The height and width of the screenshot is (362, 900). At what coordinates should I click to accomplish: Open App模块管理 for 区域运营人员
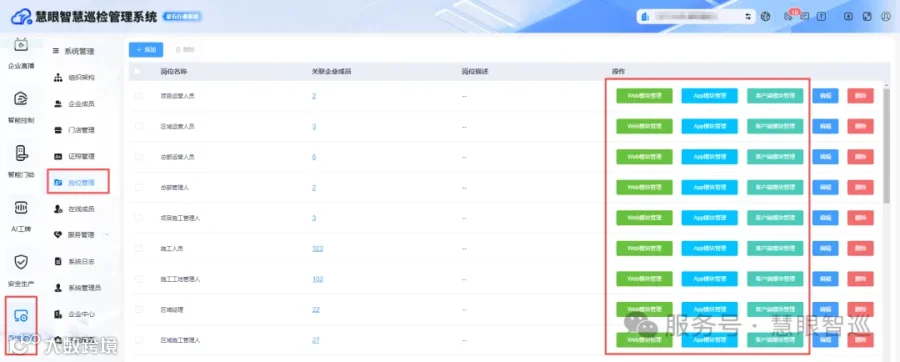click(709, 126)
